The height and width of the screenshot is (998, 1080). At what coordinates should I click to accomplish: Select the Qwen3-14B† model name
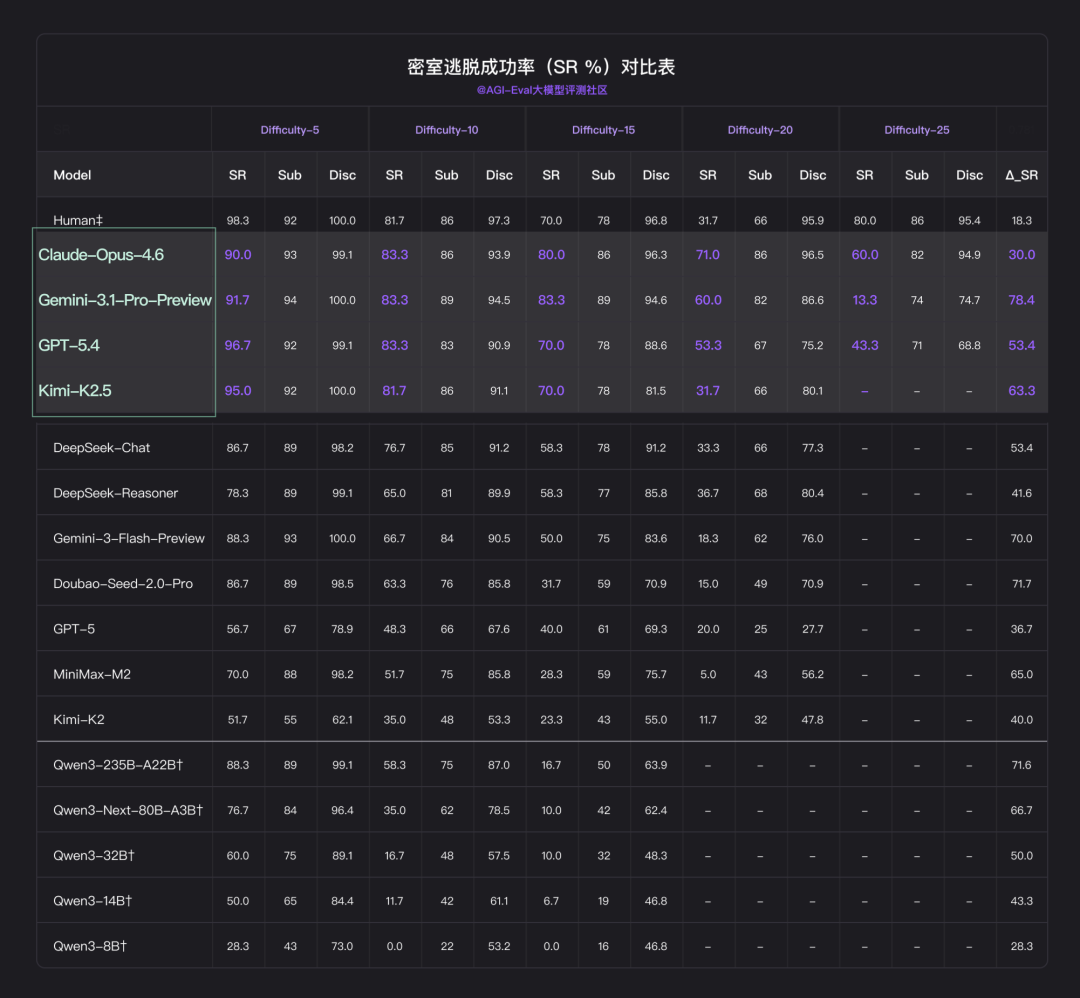(92, 901)
